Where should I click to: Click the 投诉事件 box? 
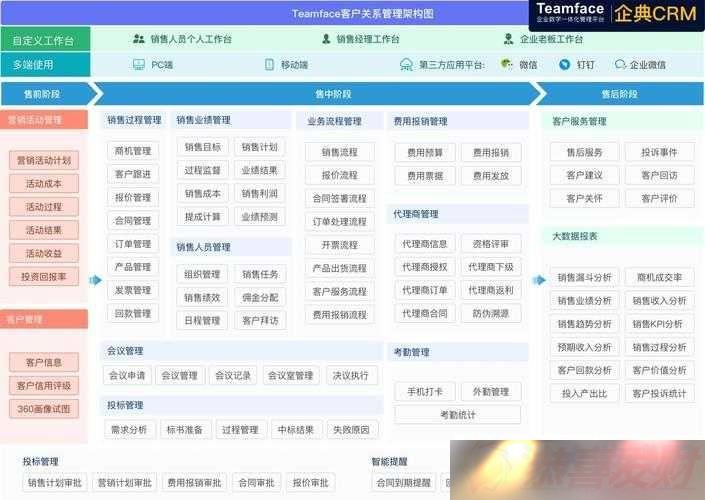(659, 152)
